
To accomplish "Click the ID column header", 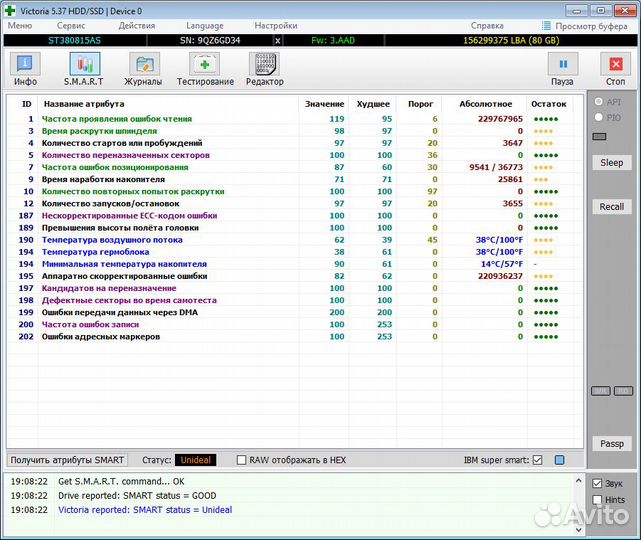I will (27, 104).
